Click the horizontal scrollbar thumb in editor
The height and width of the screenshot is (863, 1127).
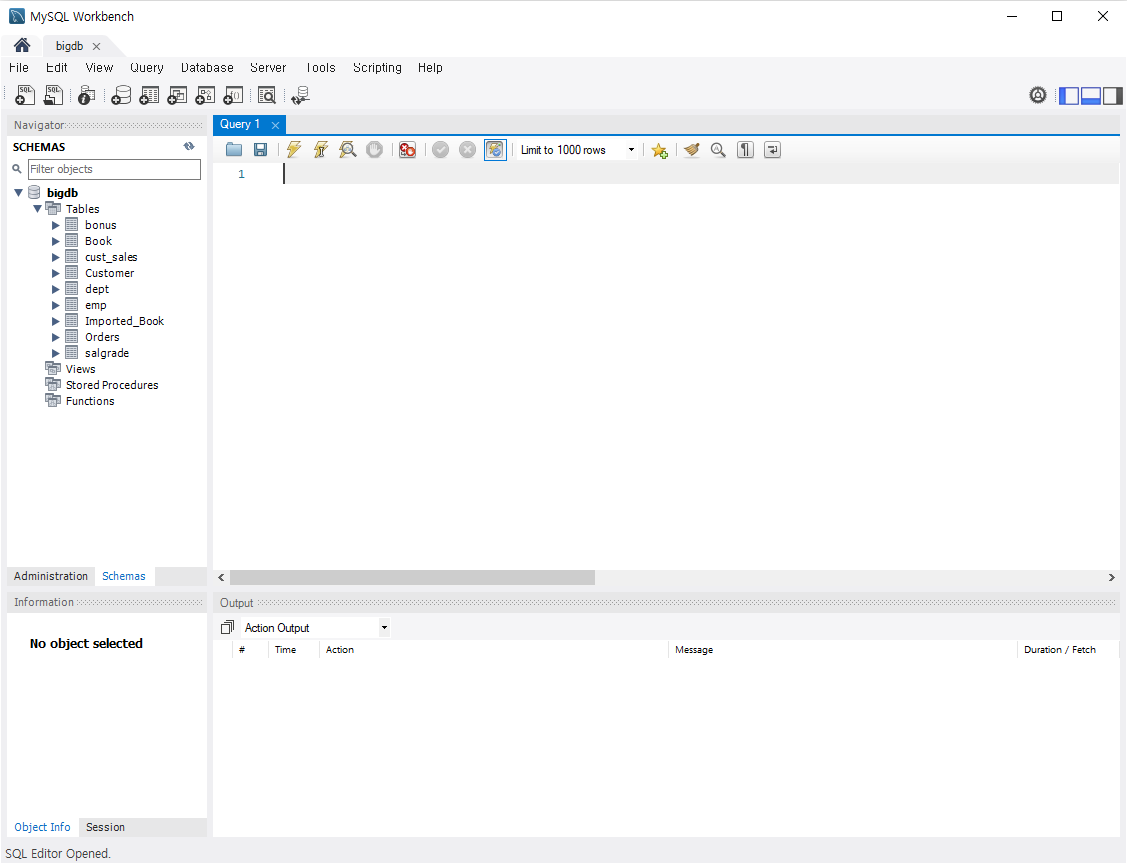point(412,578)
